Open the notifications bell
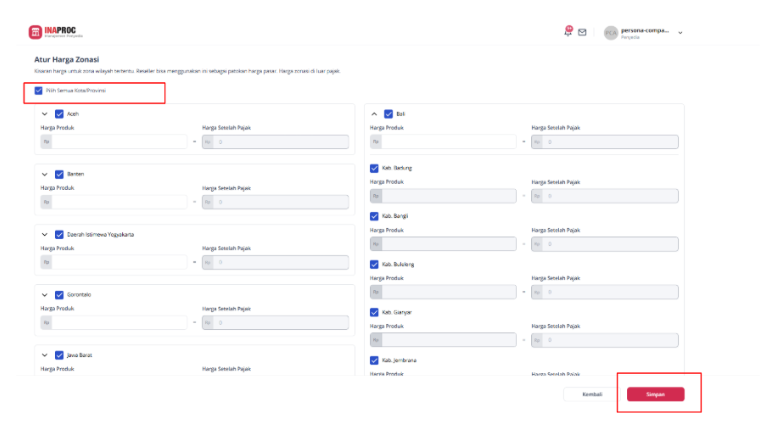The width and height of the screenshot is (773, 433). point(568,32)
